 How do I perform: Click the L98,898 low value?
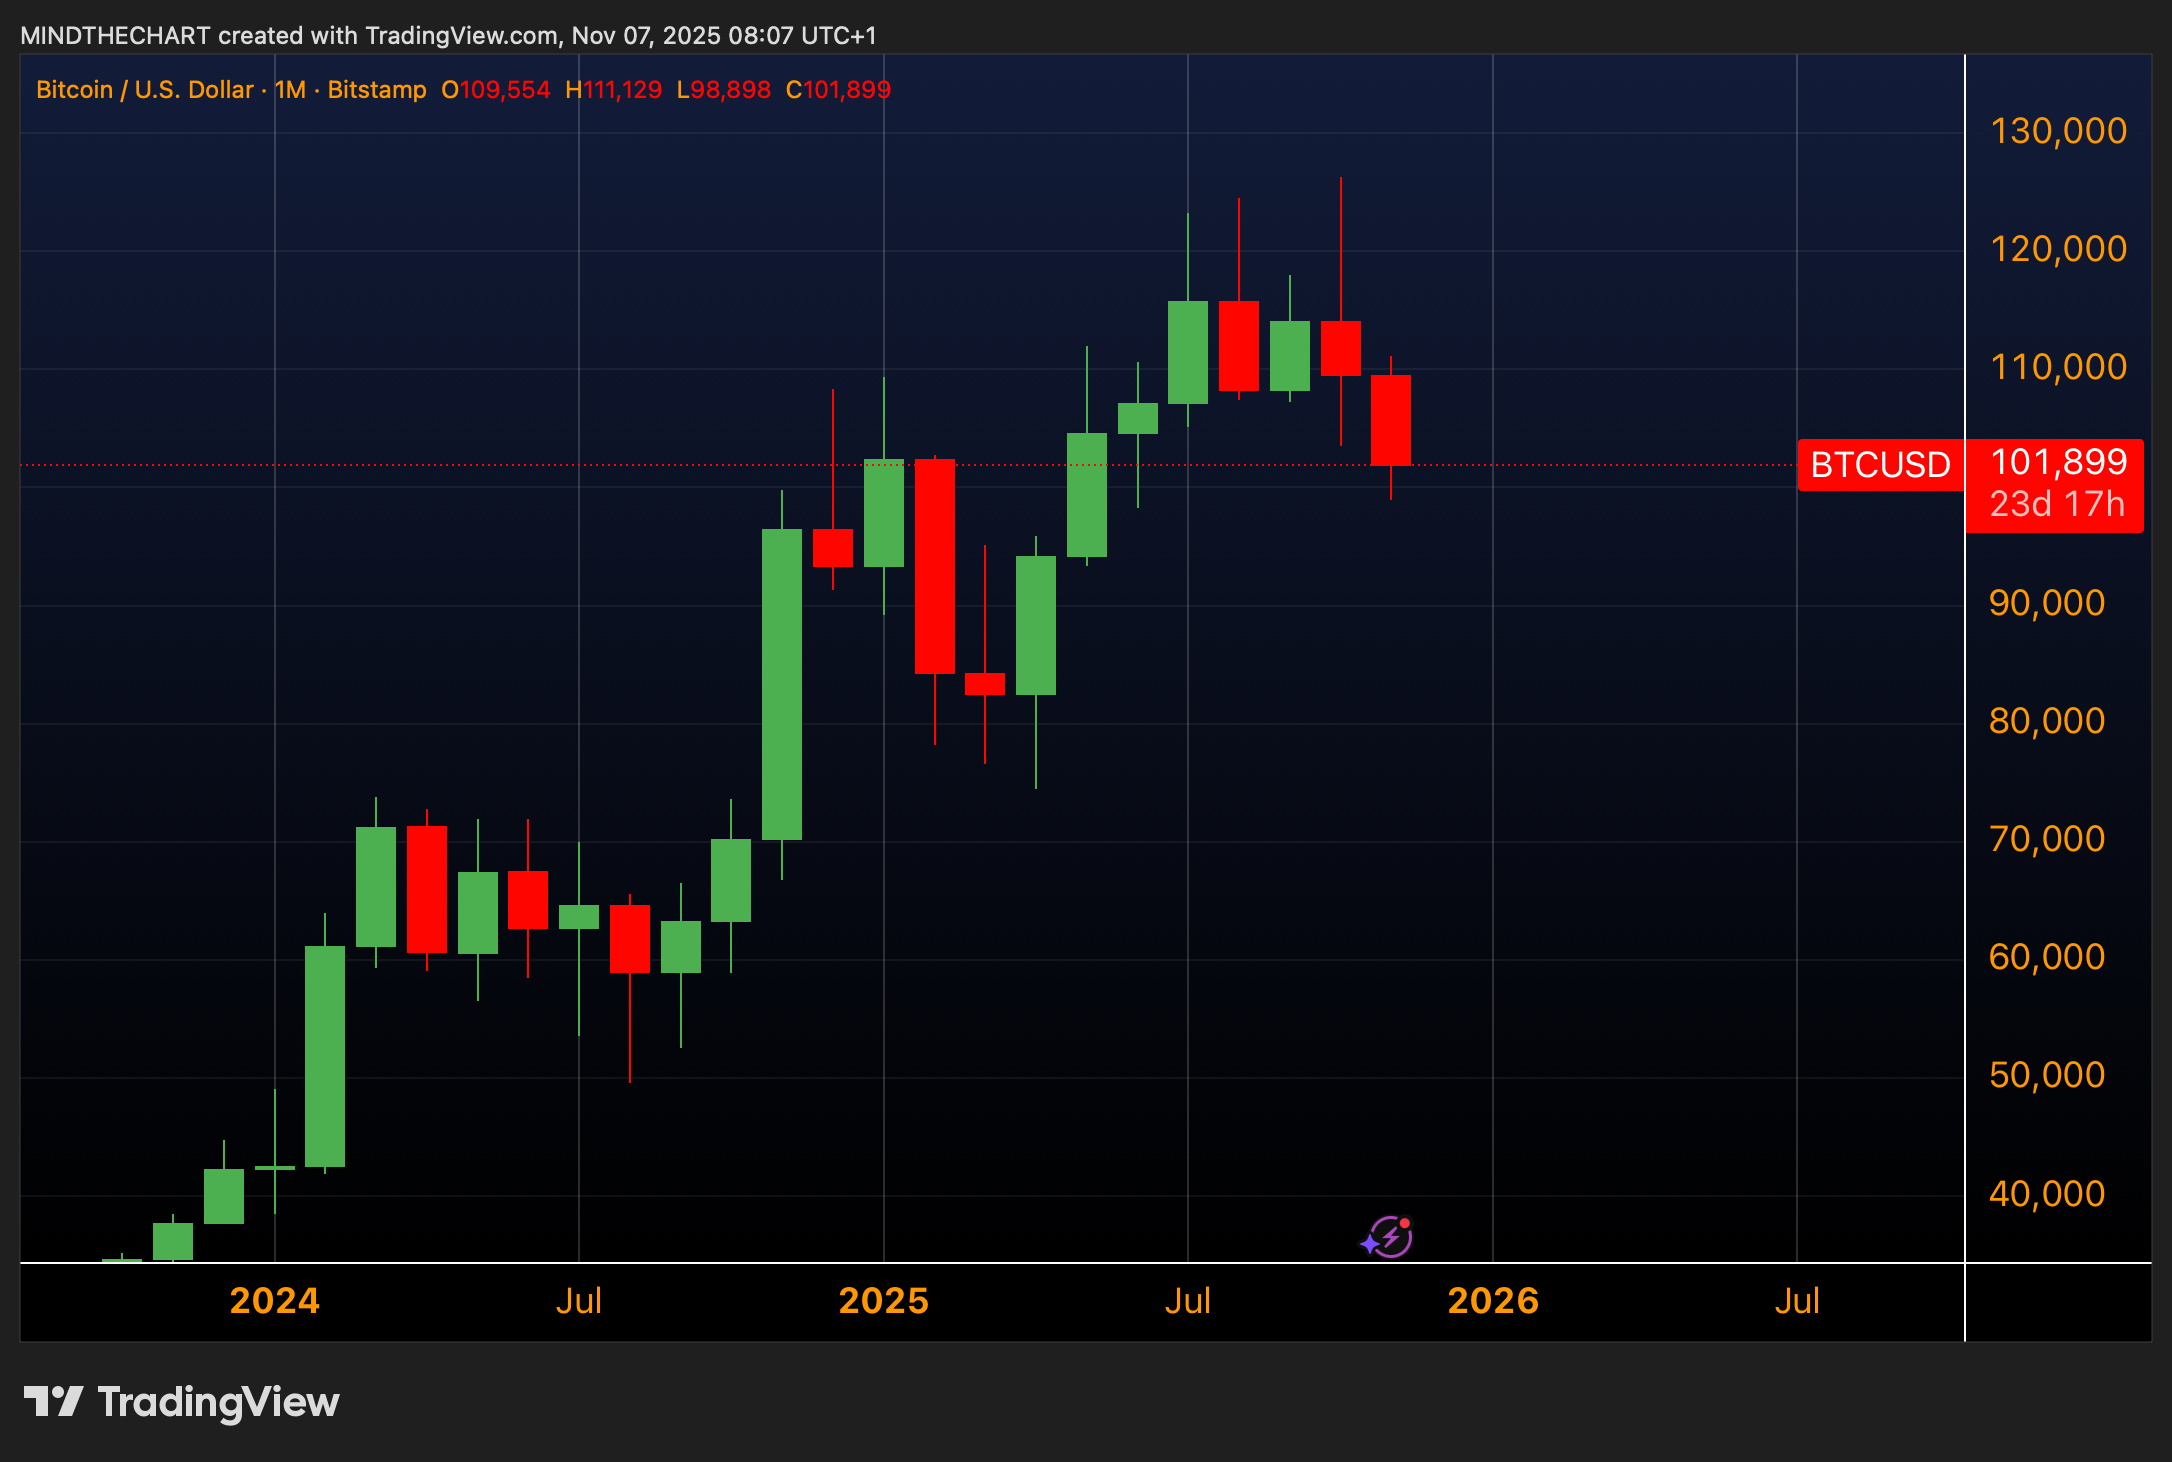click(x=724, y=90)
